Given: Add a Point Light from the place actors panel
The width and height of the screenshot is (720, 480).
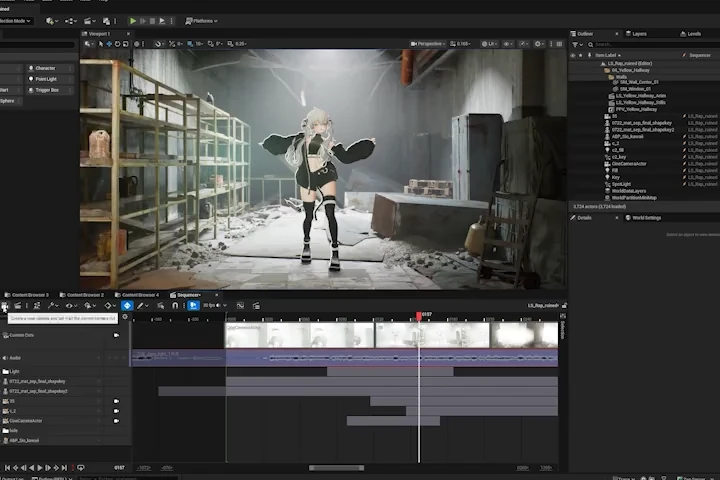Looking at the screenshot, I should pos(49,79).
